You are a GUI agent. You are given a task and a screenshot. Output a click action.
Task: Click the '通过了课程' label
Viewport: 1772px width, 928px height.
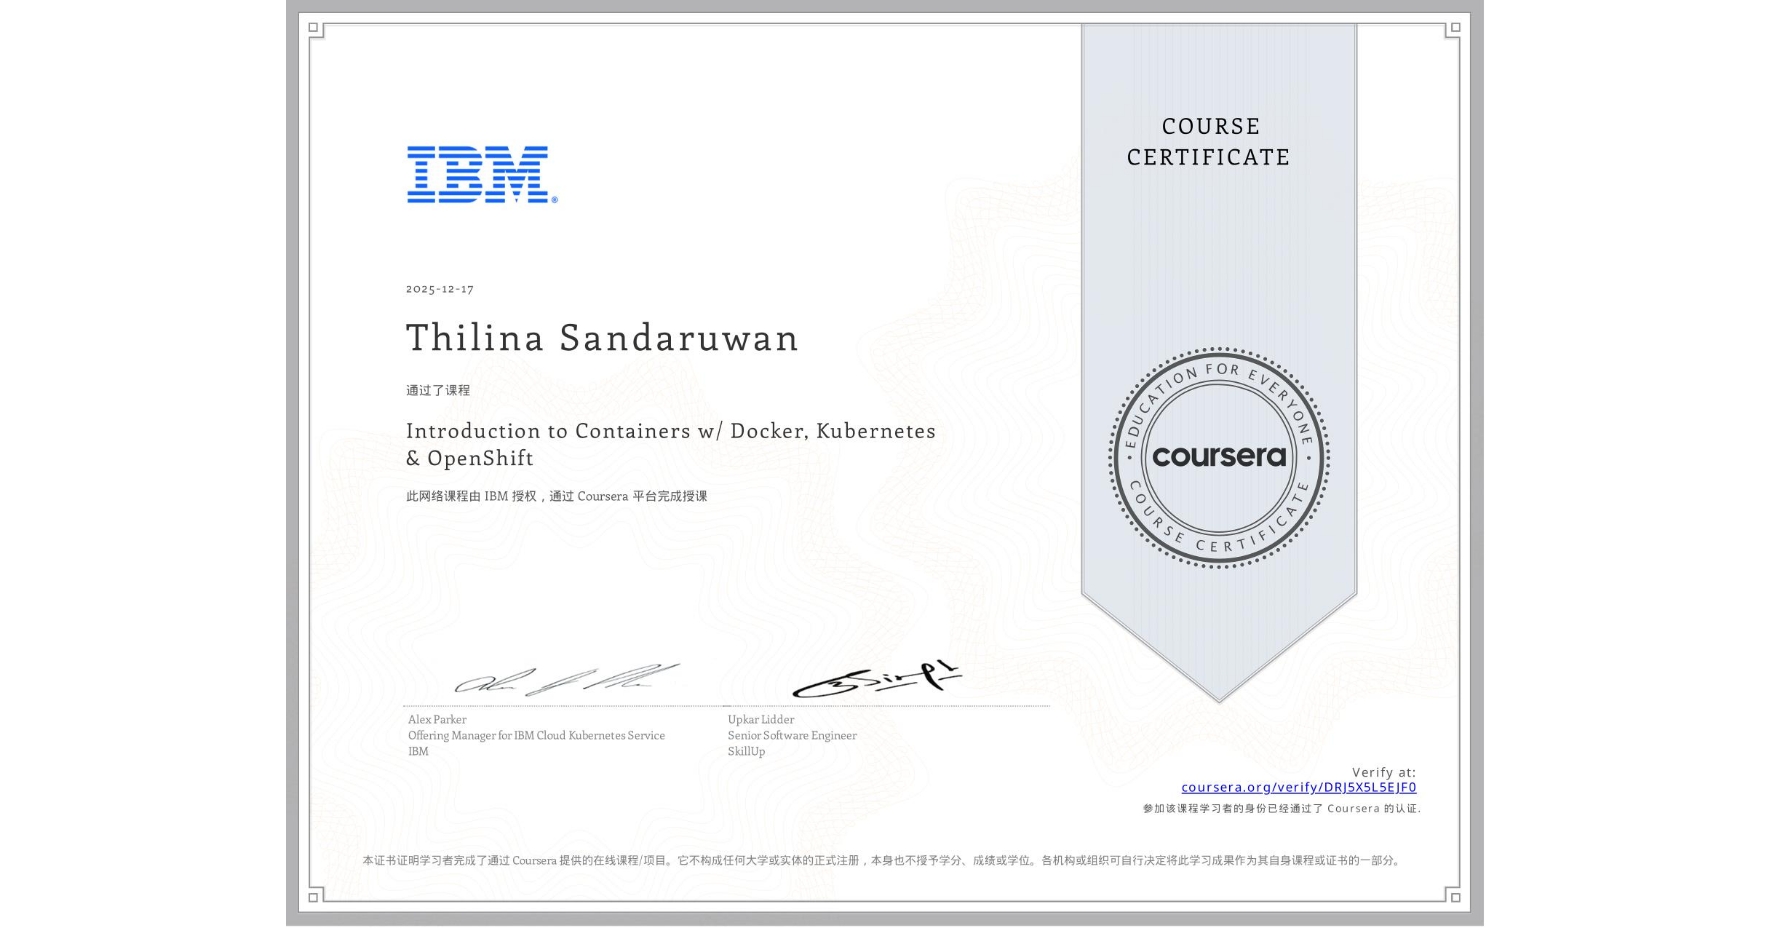[438, 390]
